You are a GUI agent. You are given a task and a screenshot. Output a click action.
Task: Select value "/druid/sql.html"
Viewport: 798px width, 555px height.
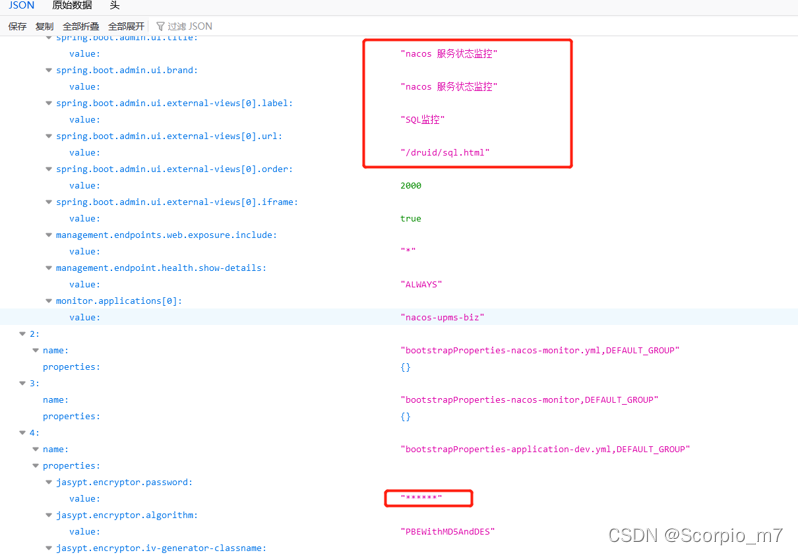click(x=445, y=153)
